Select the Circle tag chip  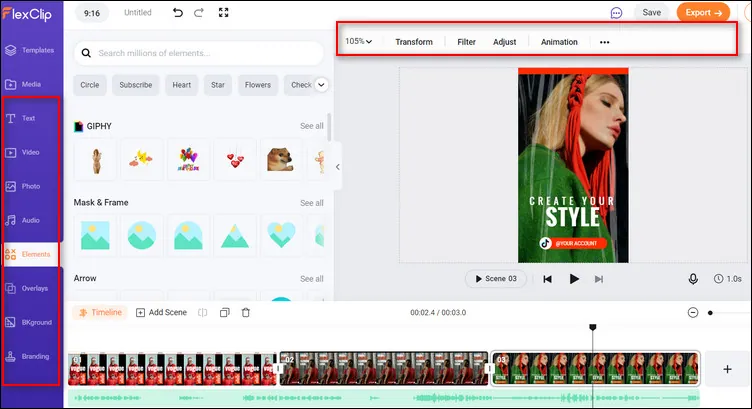[90, 85]
